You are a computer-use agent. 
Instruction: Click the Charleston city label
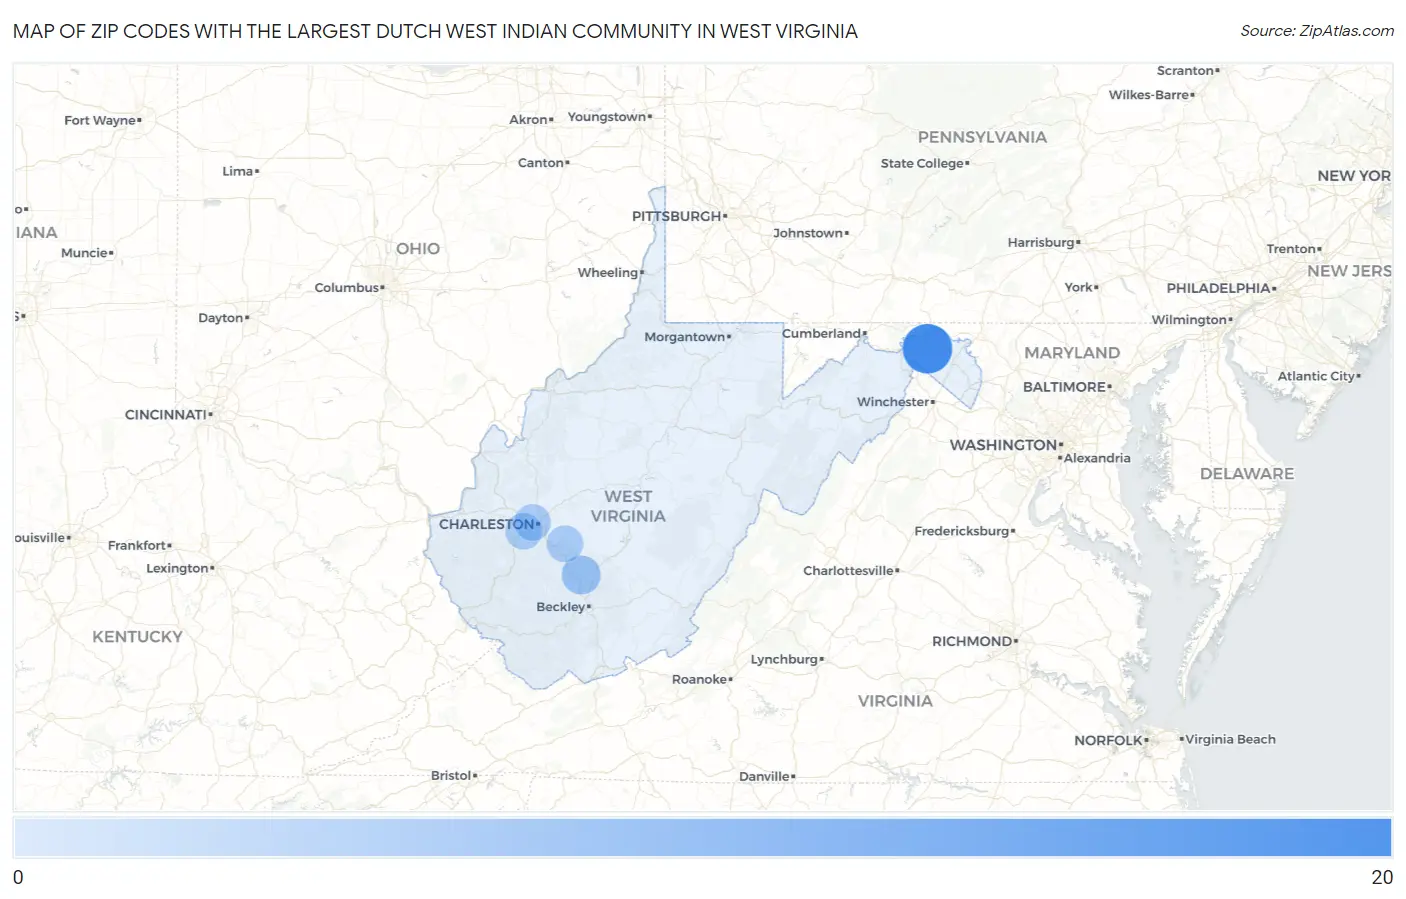(x=487, y=524)
